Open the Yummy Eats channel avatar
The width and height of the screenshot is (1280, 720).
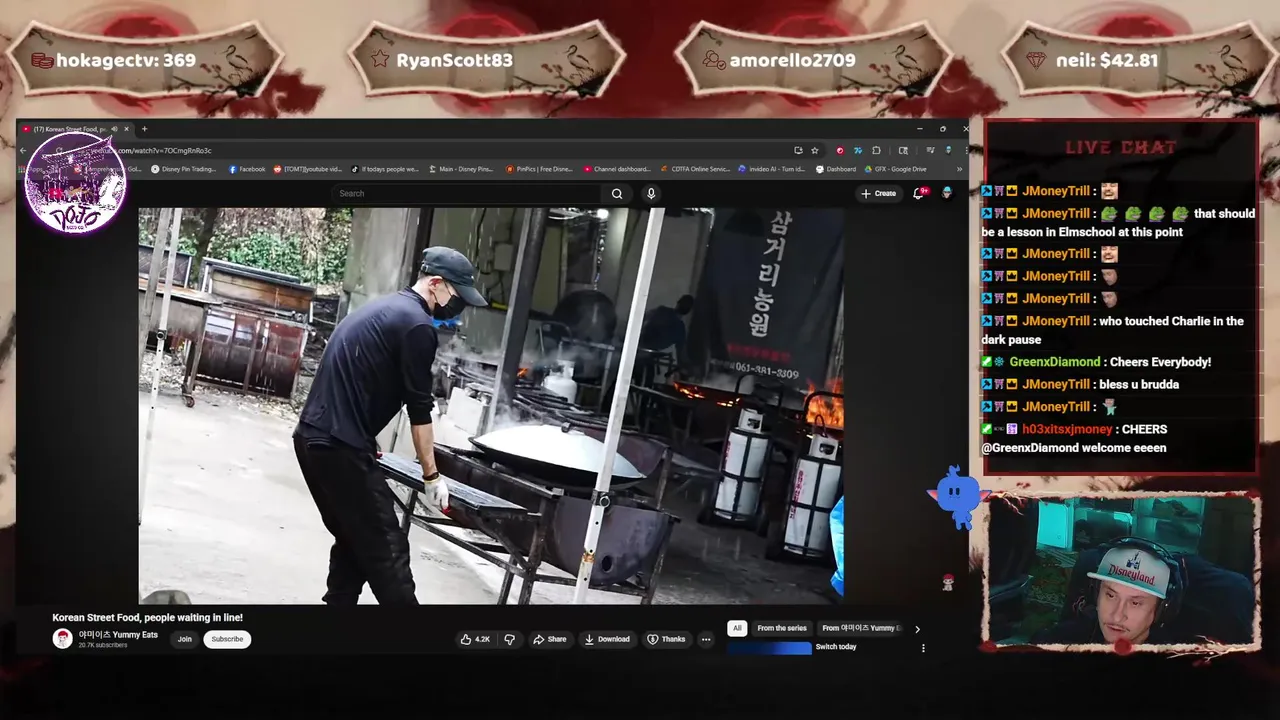pos(63,639)
